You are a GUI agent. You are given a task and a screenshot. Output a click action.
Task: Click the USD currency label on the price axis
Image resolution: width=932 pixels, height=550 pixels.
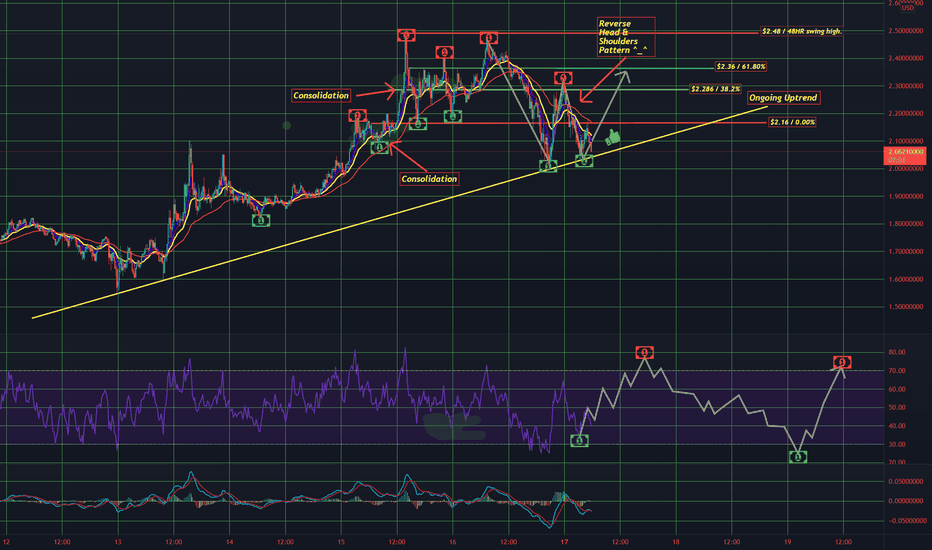pyautogui.click(x=908, y=8)
